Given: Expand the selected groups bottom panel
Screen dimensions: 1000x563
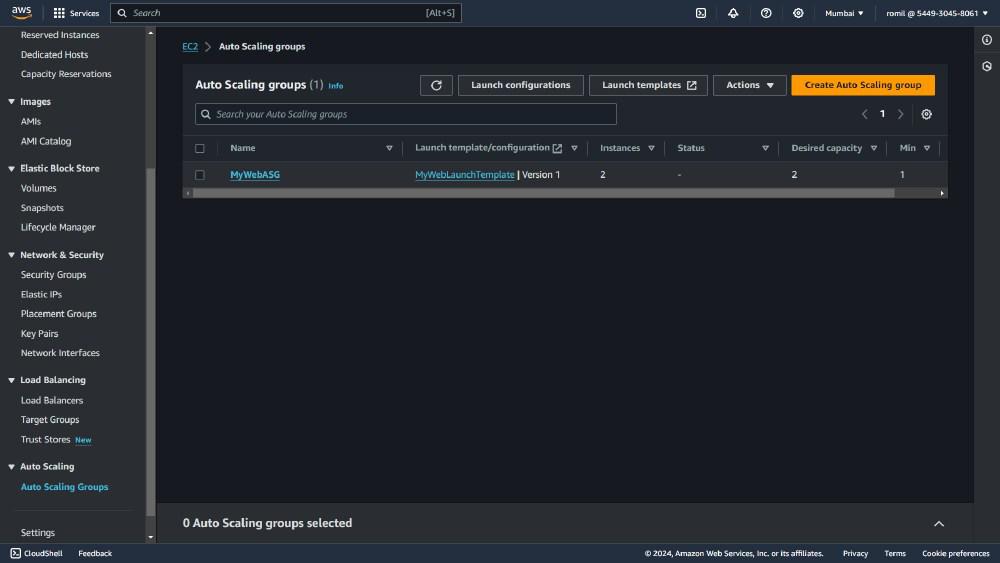Looking at the screenshot, I should point(939,523).
